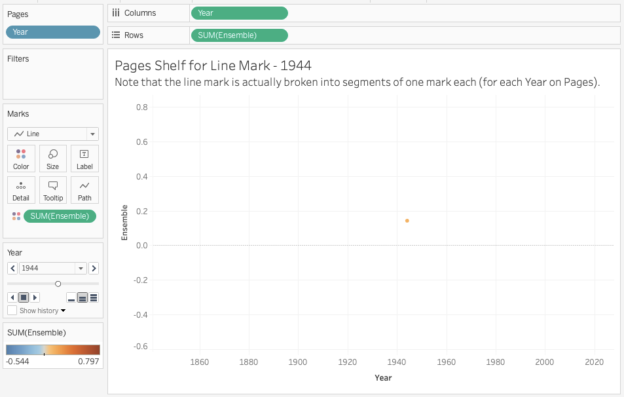
Task: Open the 1944 year dropdown
Action: coord(53,268)
